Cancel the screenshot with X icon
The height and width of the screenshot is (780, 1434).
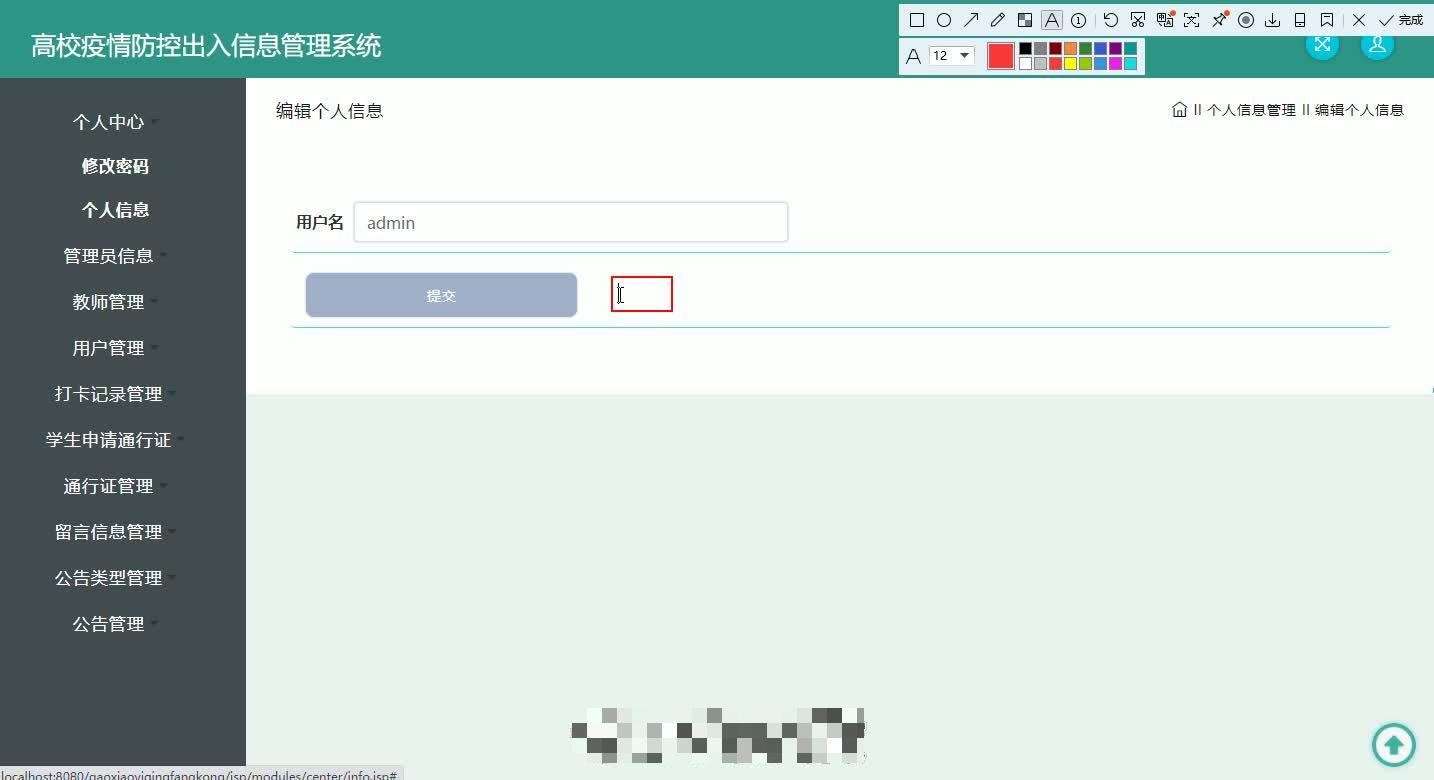pos(1359,20)
